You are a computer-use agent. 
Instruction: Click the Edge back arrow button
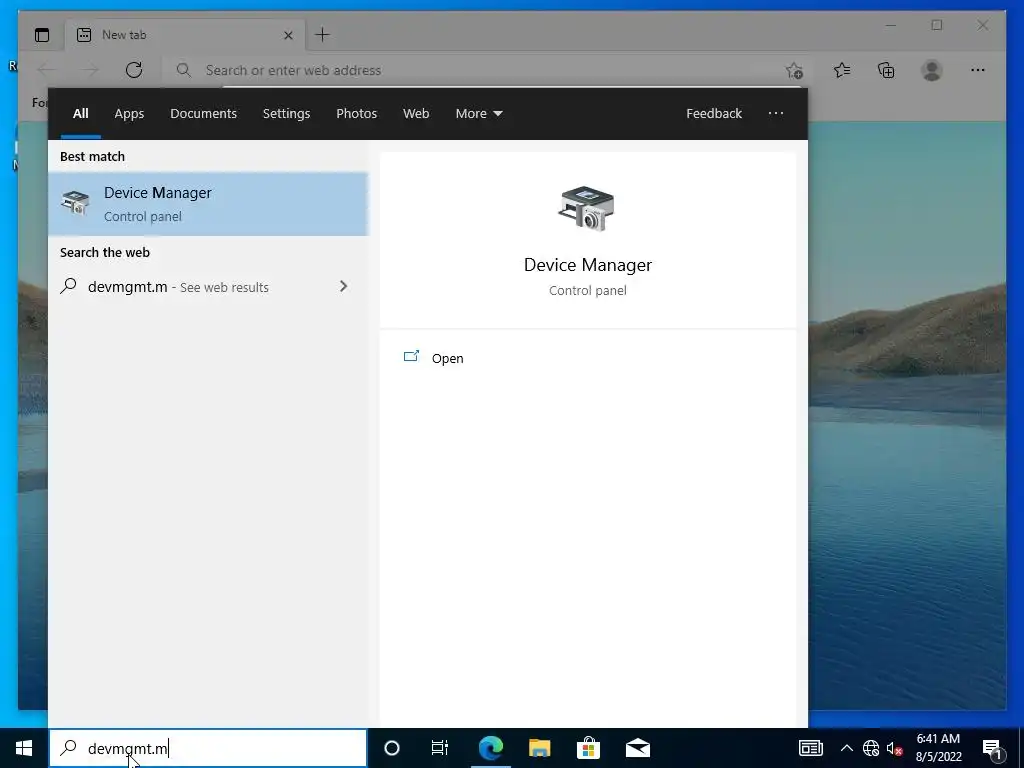[x=46, y=70]
